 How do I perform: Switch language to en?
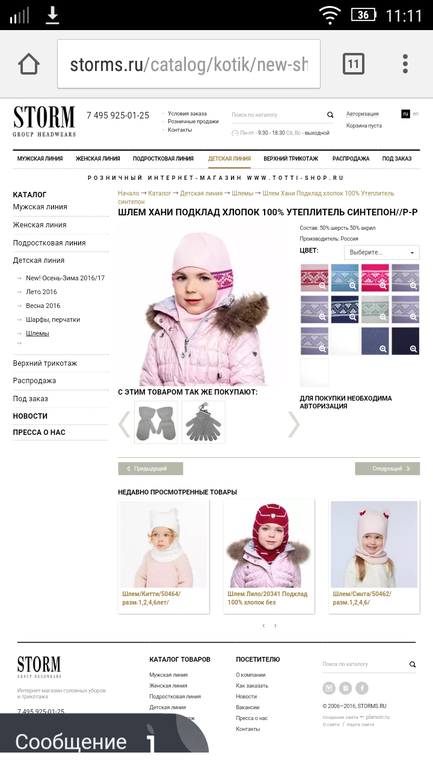415,114
